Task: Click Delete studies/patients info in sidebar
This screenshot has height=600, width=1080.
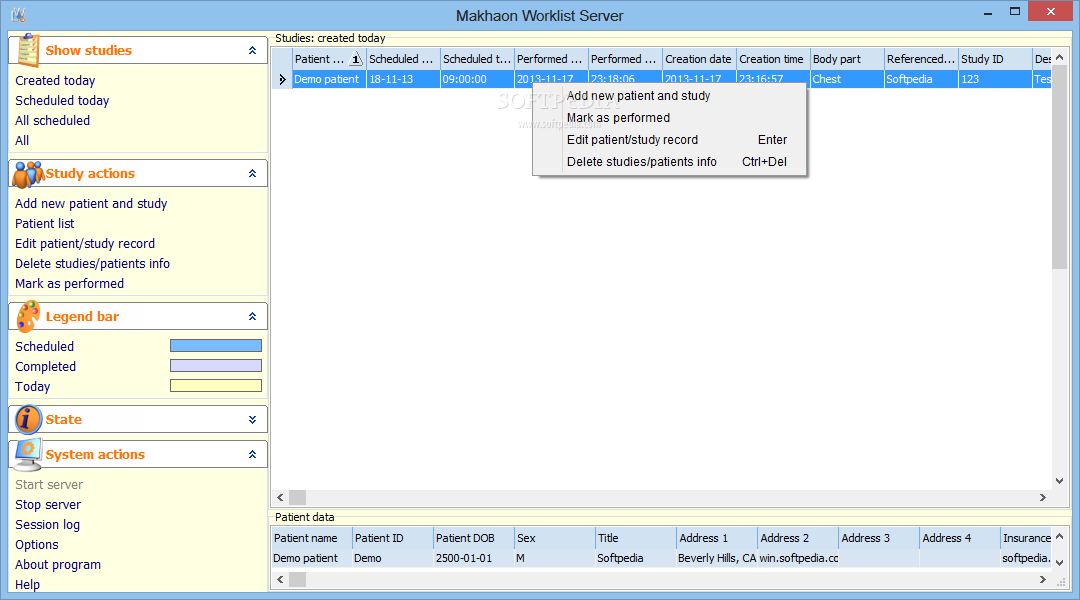Action: click(x=92, y=264)
